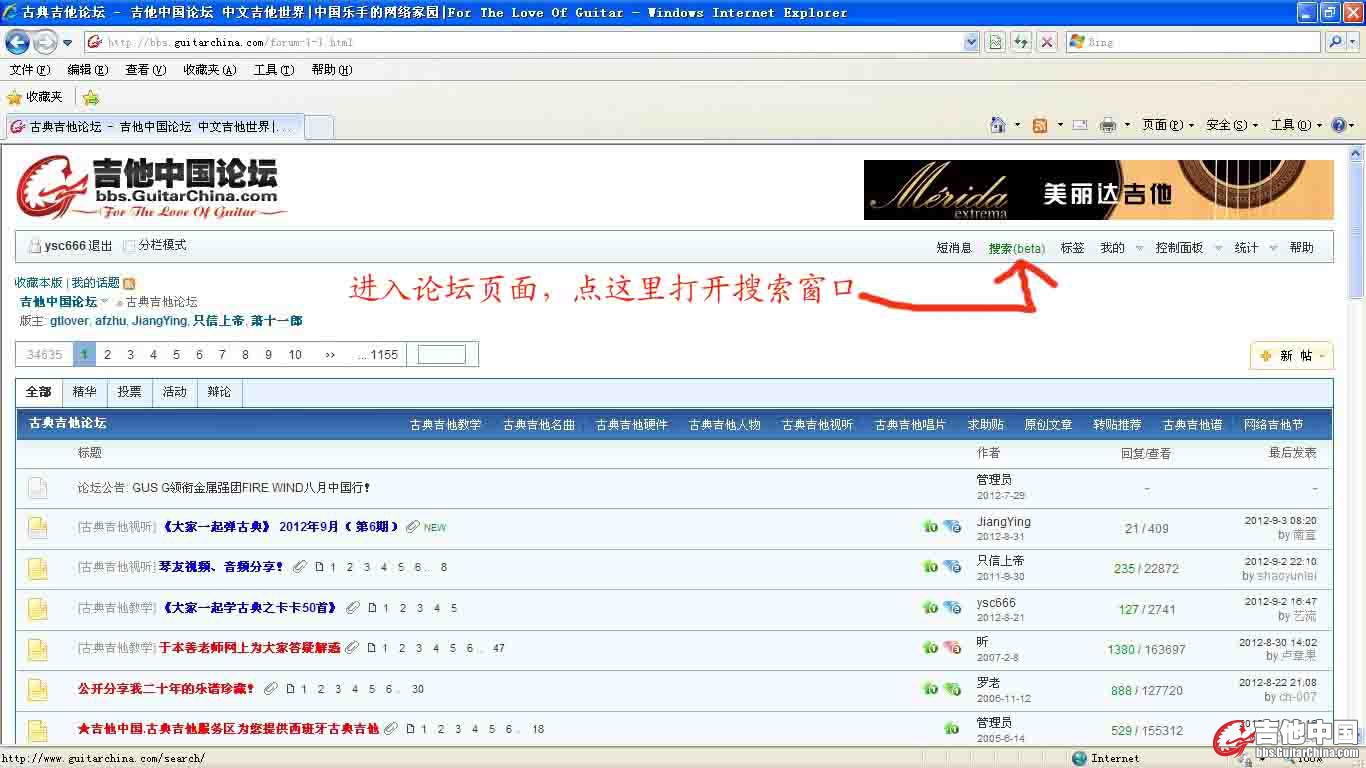The image size is (1366, 768).
Task: Open the 收藏夹(A) menu
Action: (x=210, y=70)
